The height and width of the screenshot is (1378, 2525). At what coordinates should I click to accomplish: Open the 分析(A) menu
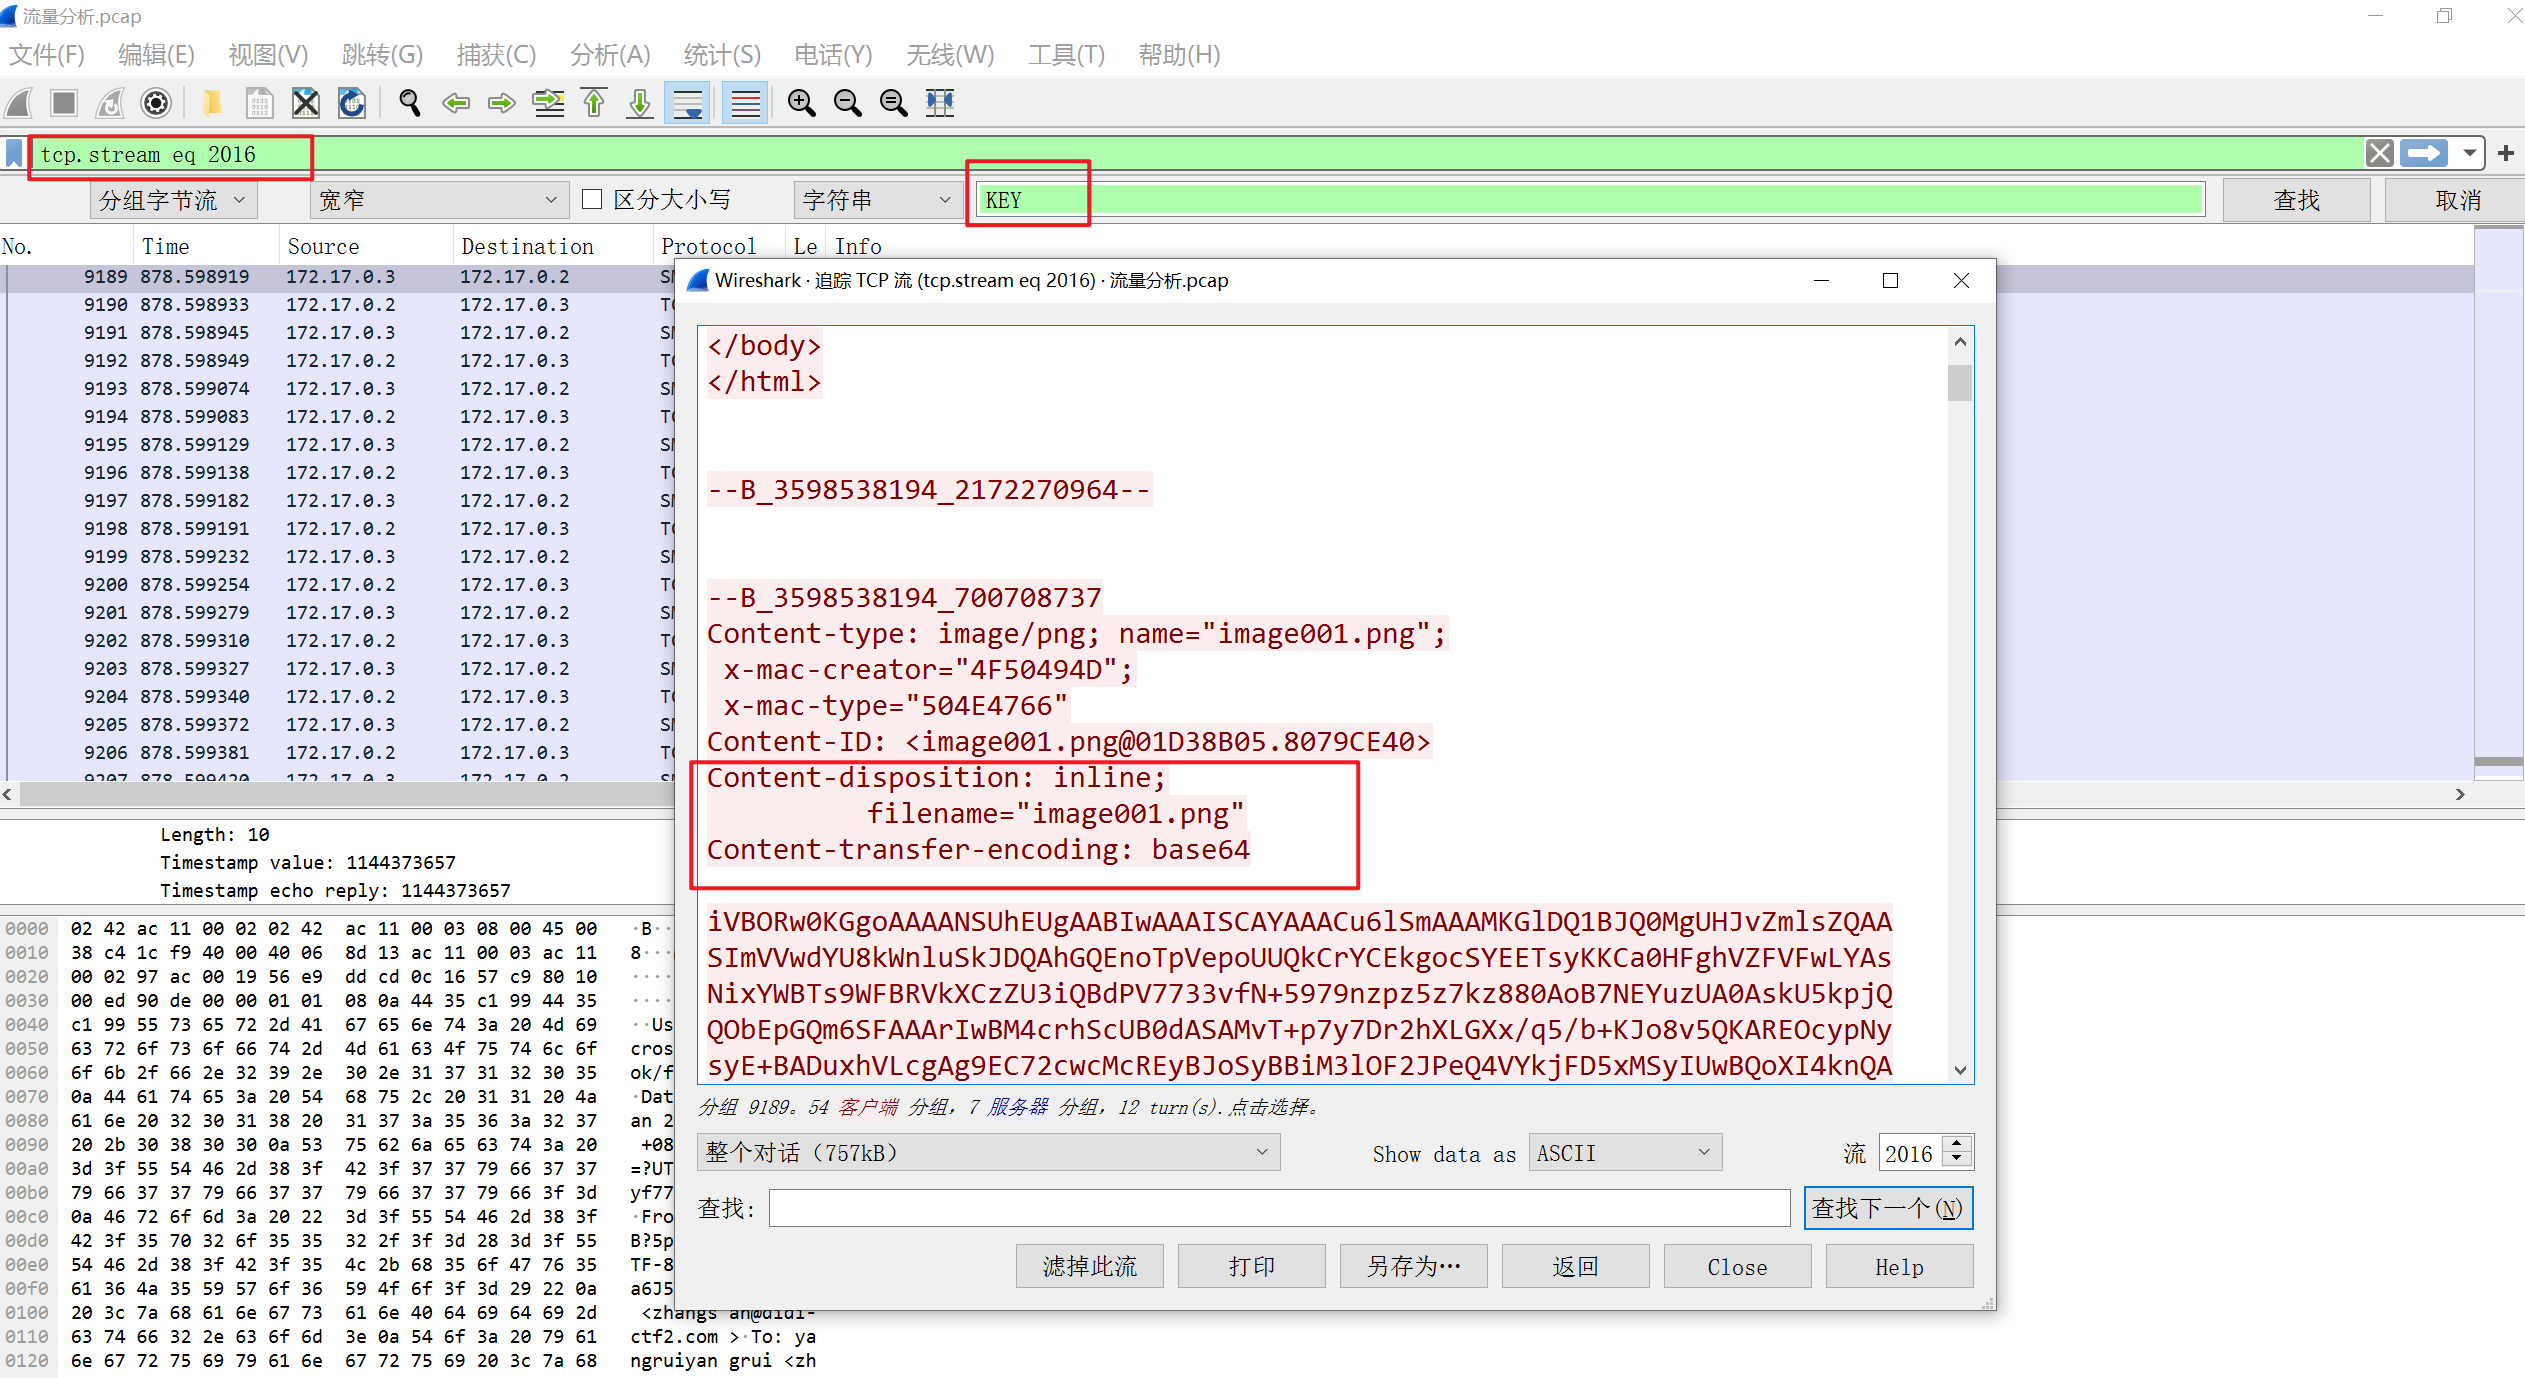610,55
